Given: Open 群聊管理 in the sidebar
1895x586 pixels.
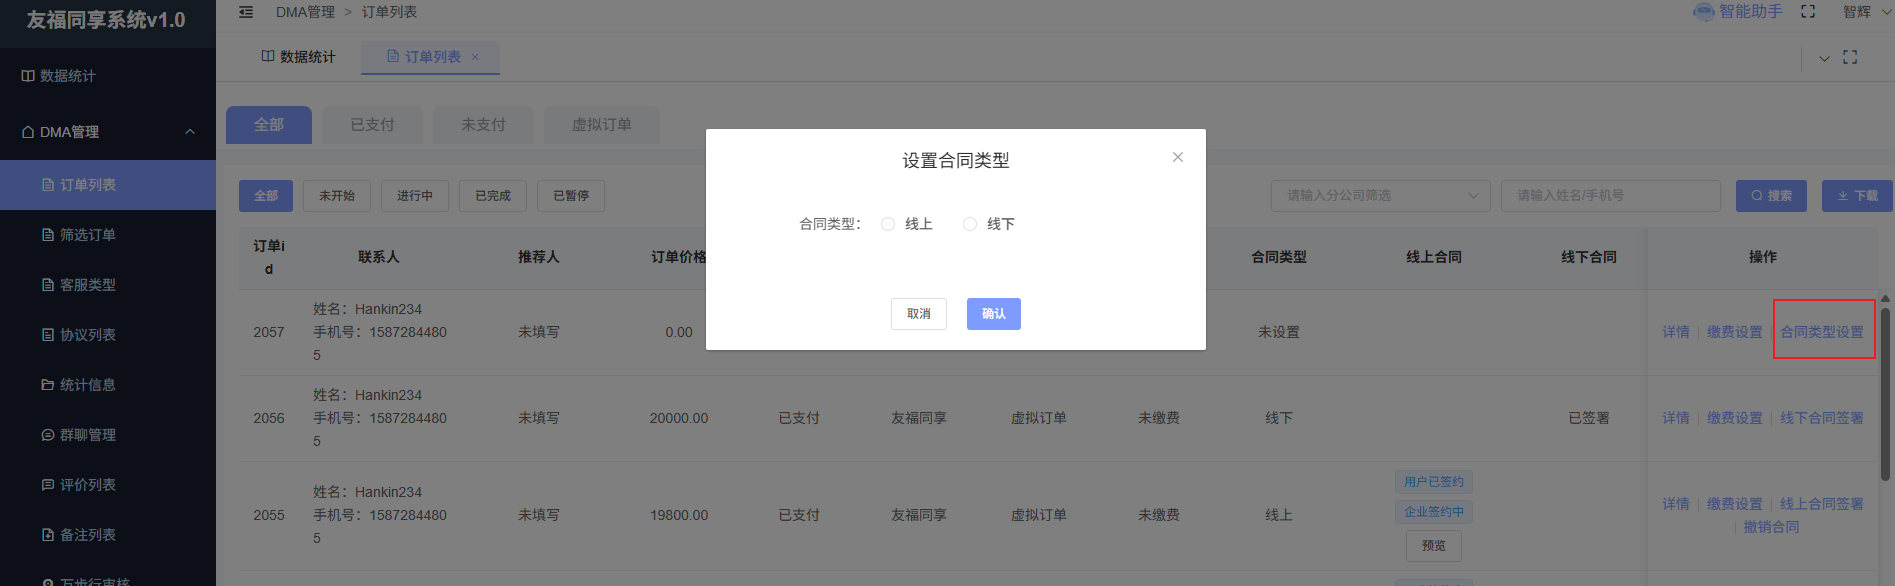Looking at the screenshot, I should (87, 435).
